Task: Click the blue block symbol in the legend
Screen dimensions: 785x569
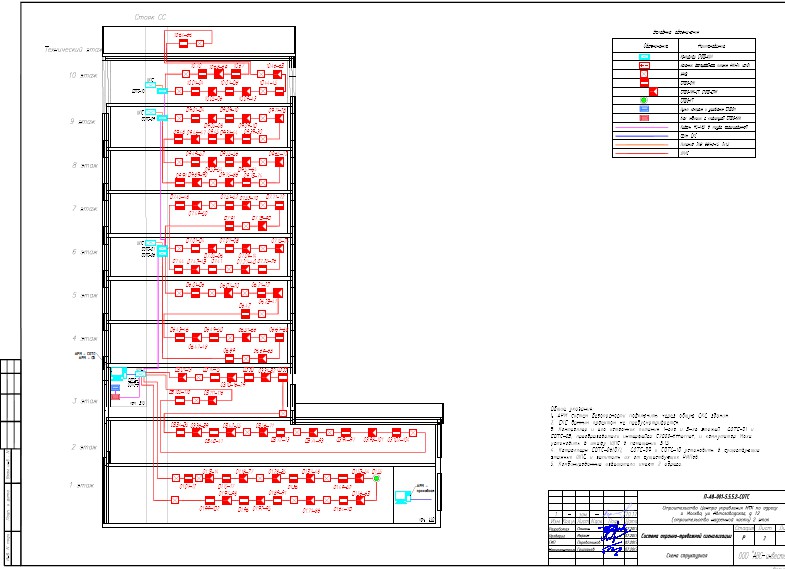Action: 645,109
